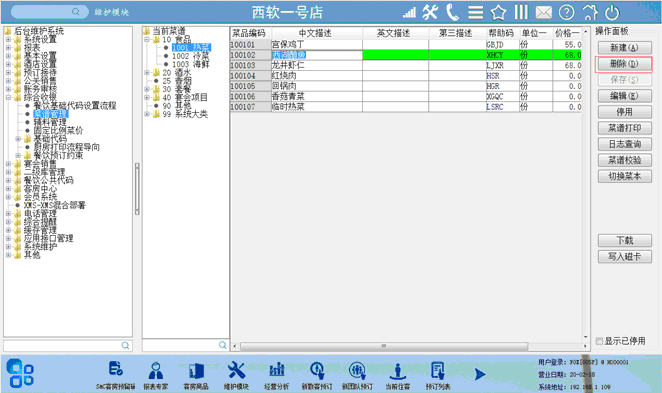Click the 删除(D) button

[624, 64]
